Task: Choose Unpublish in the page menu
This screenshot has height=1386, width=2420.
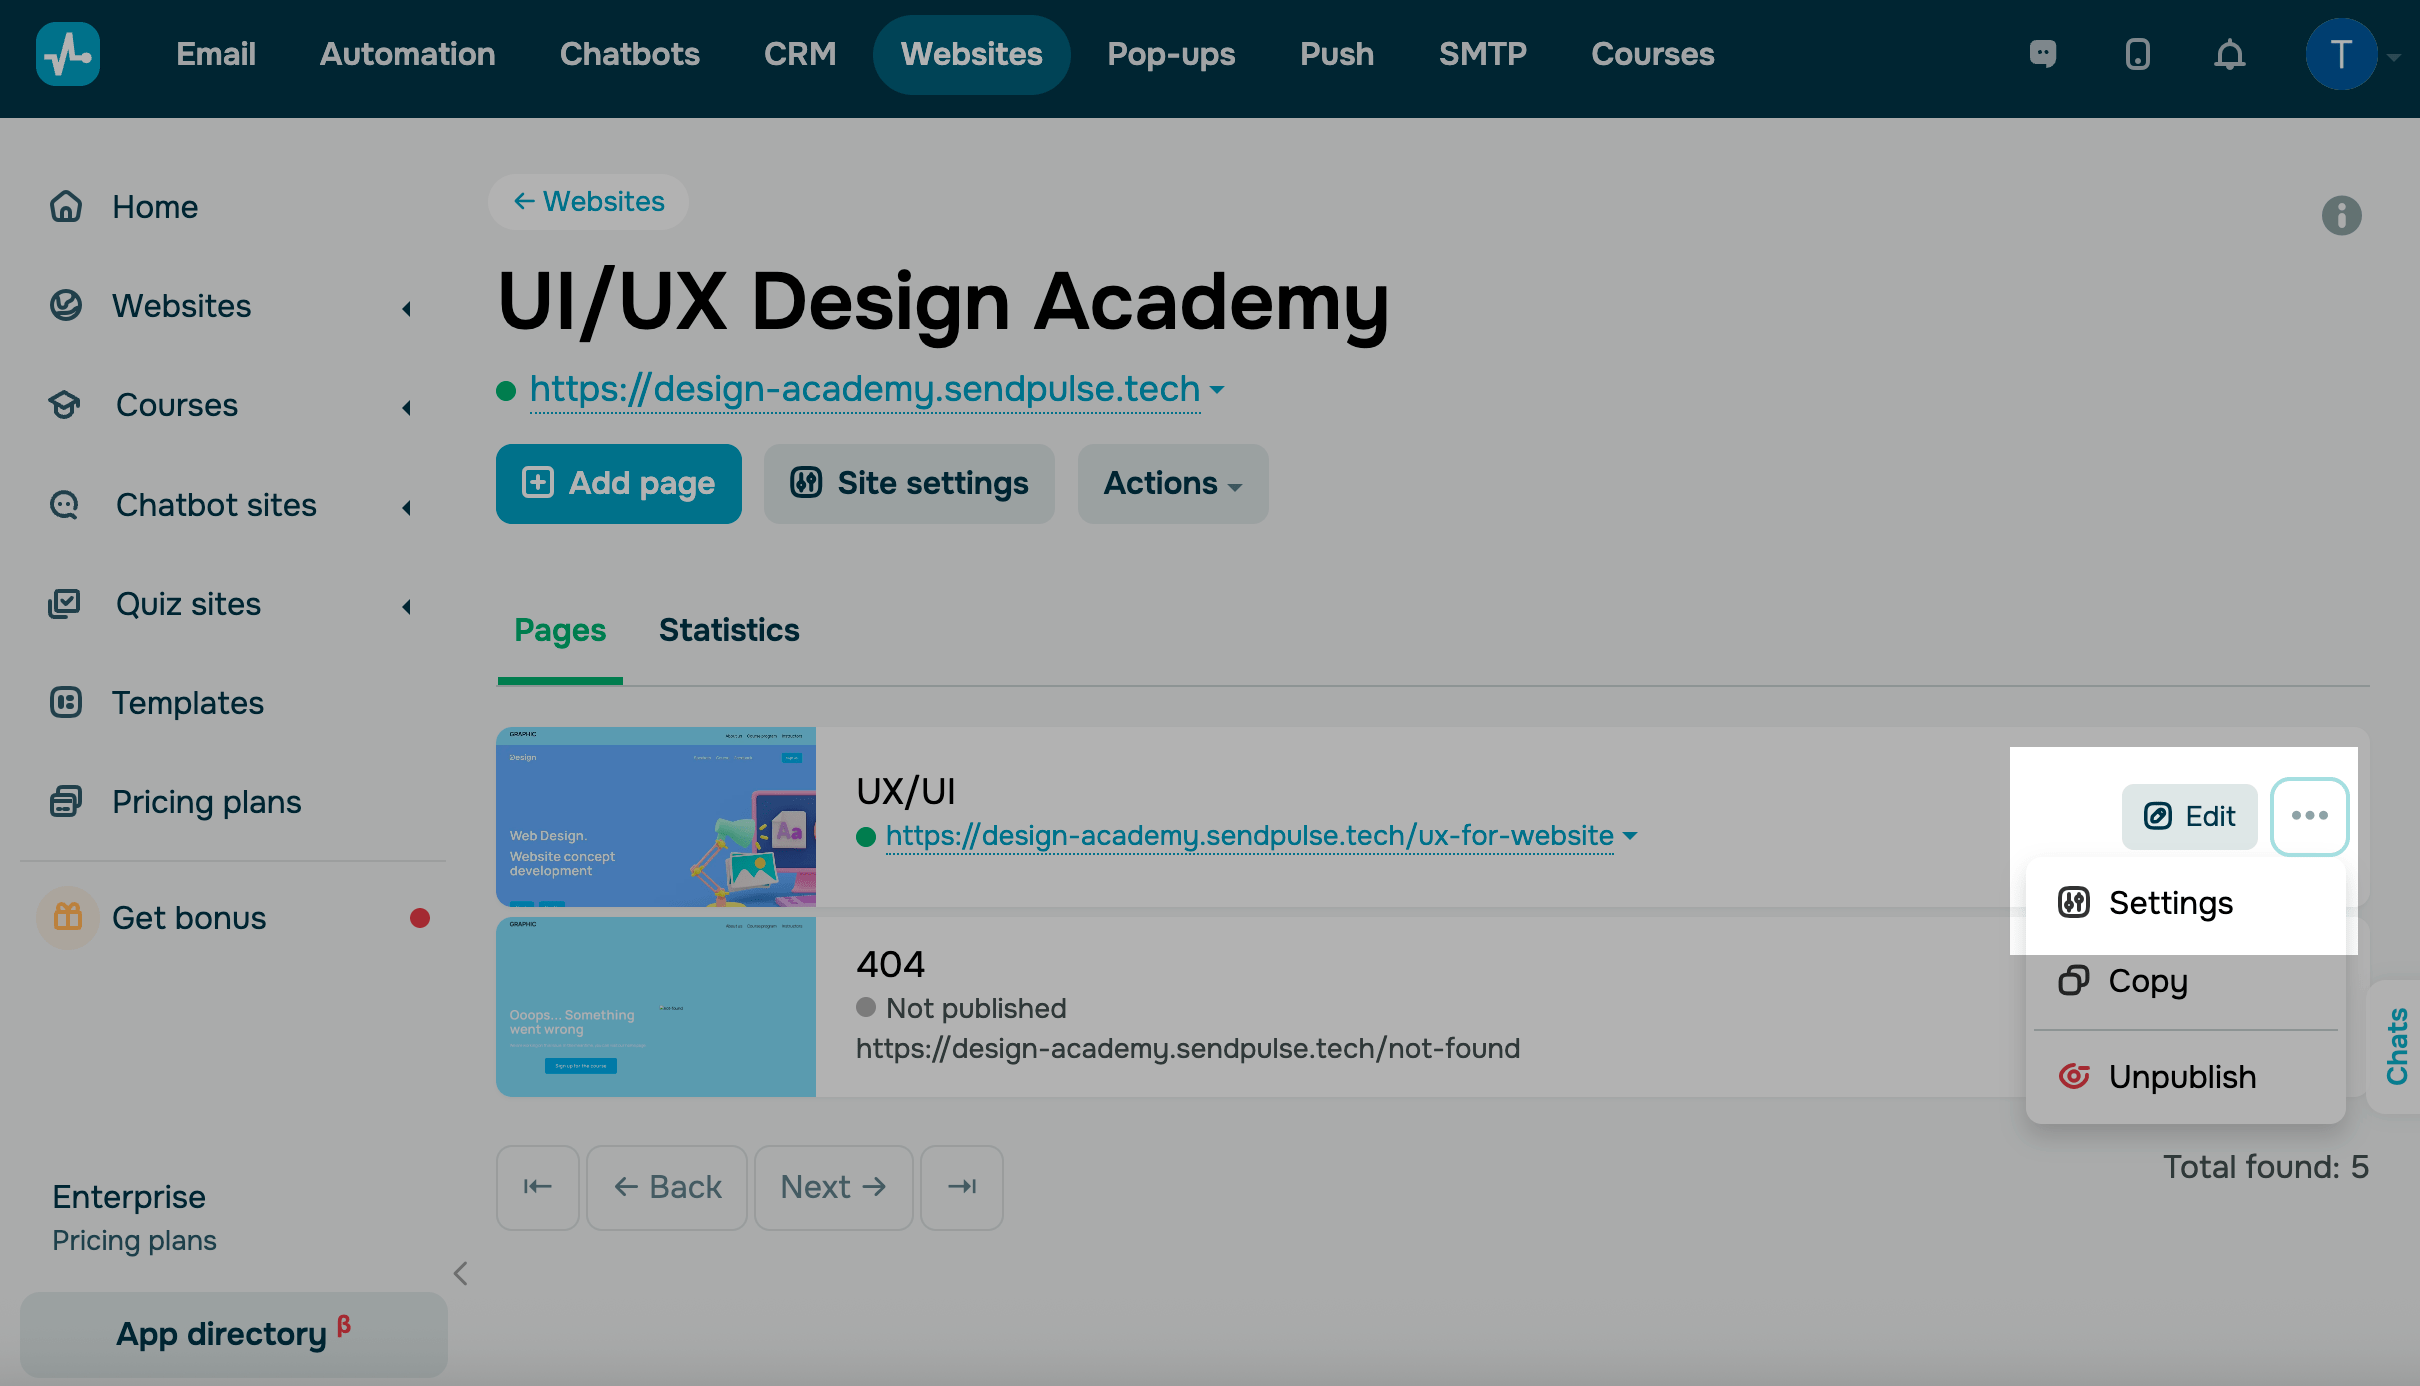Action: click(x=2181, y=1077)
